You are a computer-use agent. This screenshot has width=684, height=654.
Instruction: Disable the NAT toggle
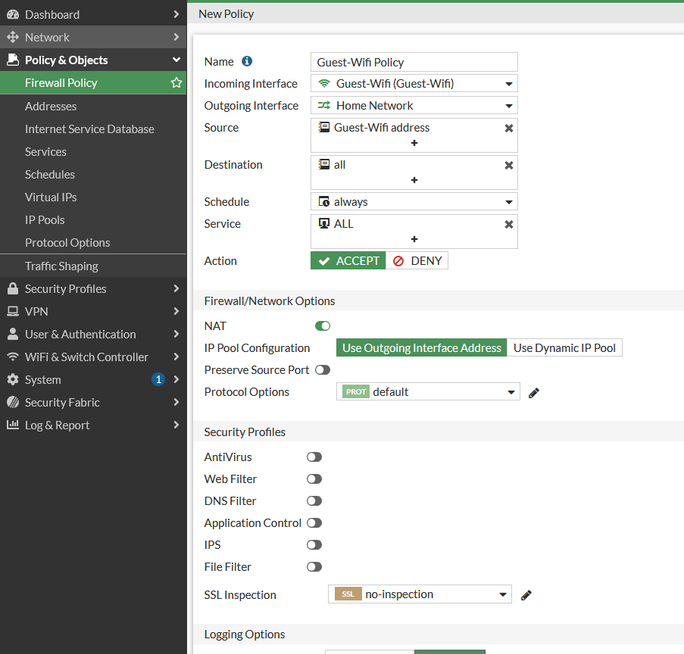(x=323, y=326)
